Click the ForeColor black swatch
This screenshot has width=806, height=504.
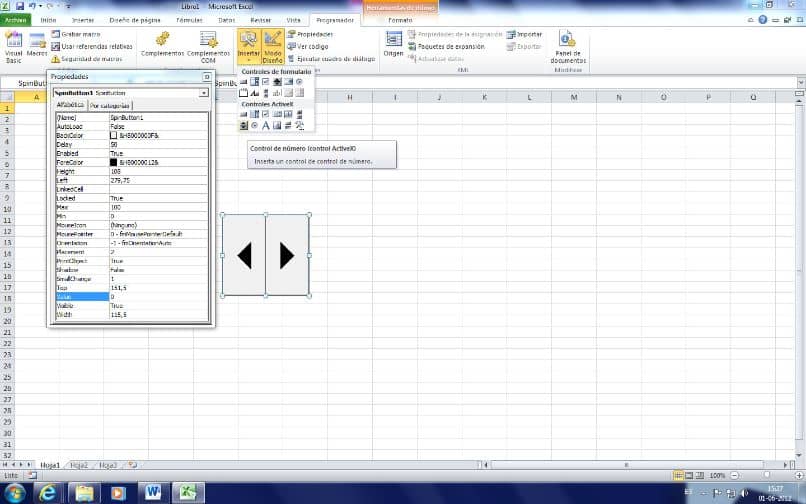pyautogui.click(x=114, y=163)
